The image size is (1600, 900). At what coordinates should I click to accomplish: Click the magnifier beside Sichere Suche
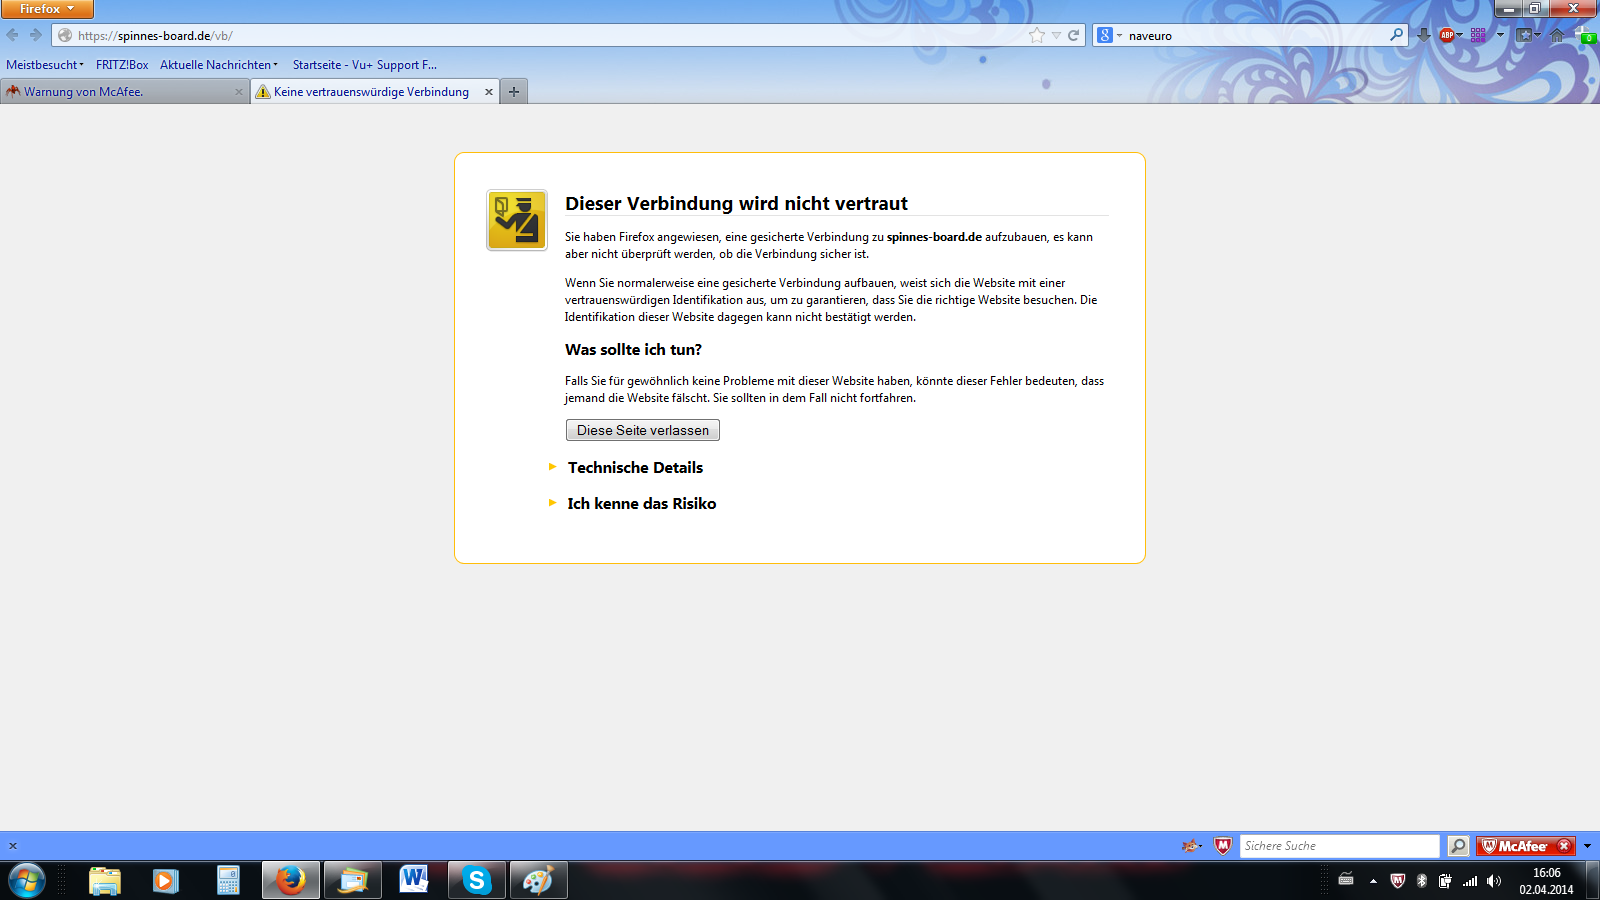point(1459,846)
